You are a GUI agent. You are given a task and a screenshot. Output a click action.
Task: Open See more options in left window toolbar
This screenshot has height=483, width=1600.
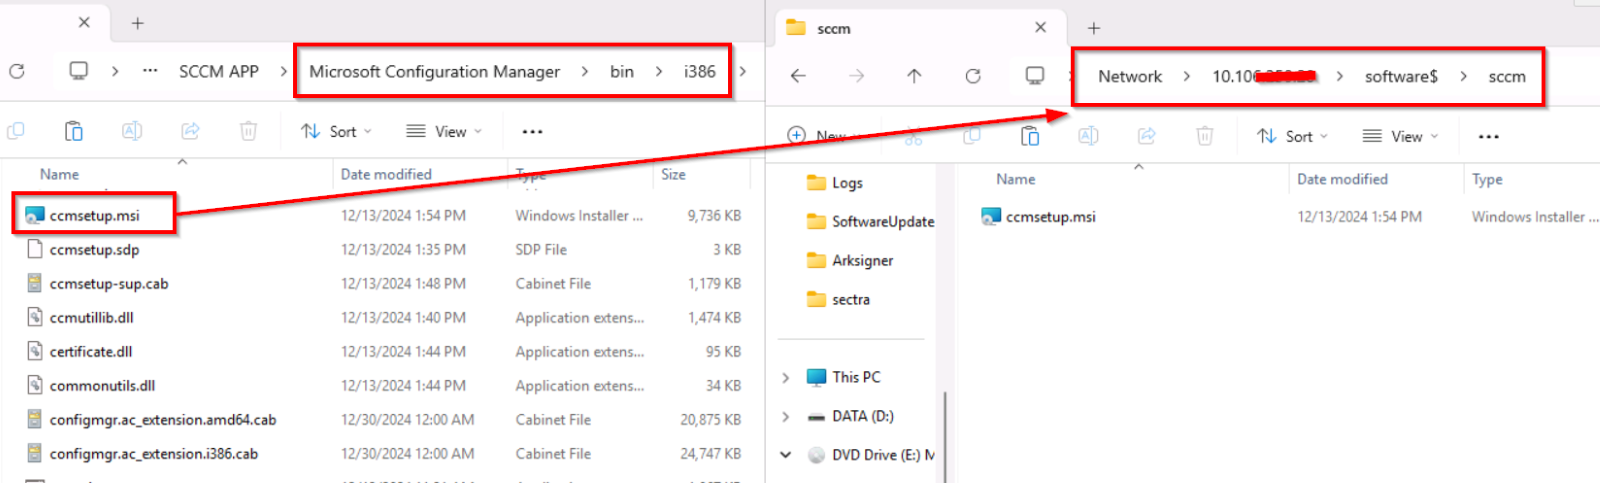point(532,131)
